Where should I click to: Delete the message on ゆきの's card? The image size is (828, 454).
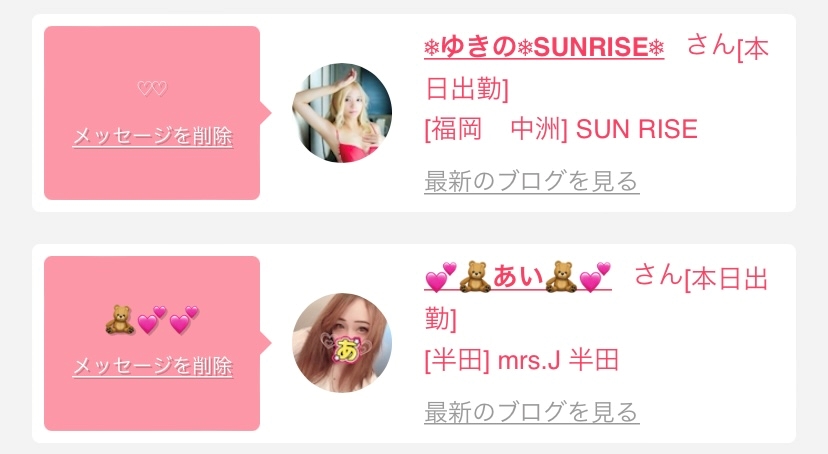(x=153, y=136)
